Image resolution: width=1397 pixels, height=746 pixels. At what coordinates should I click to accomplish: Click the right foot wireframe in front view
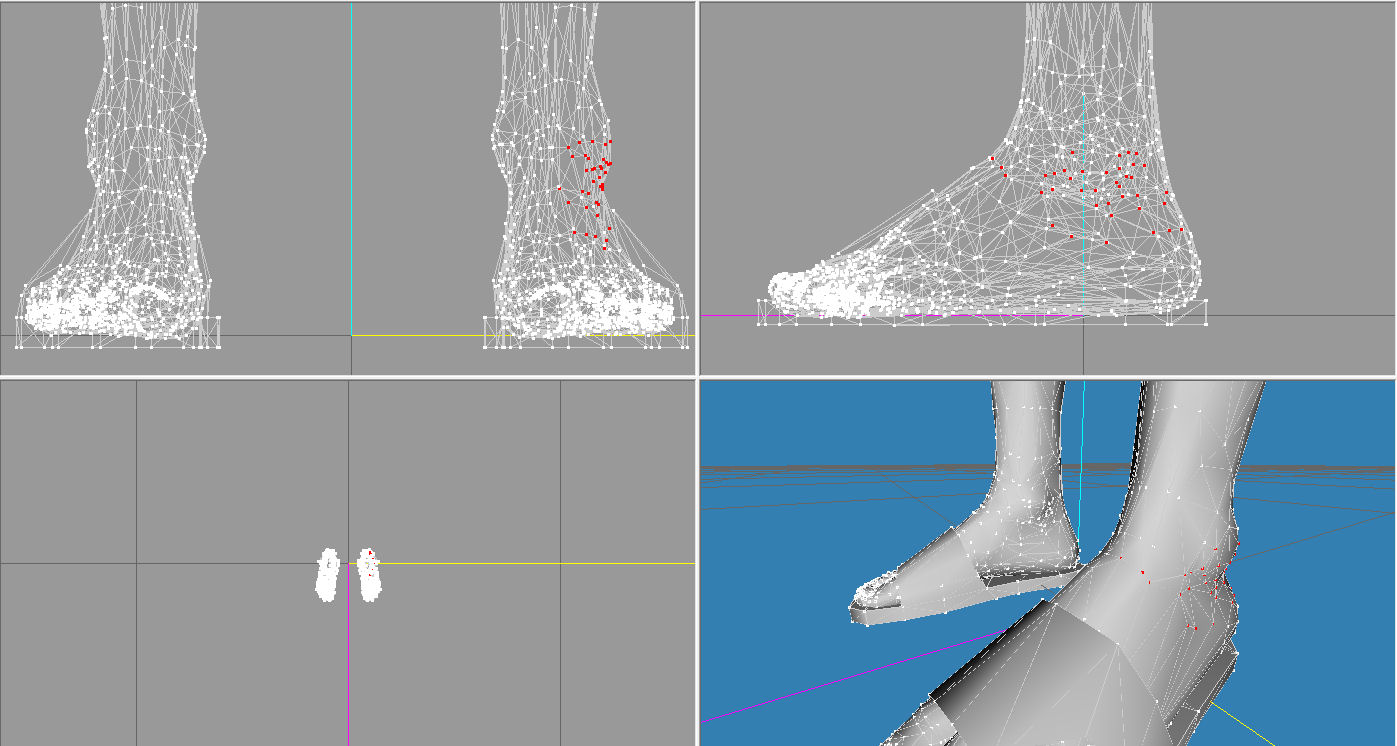588,175
